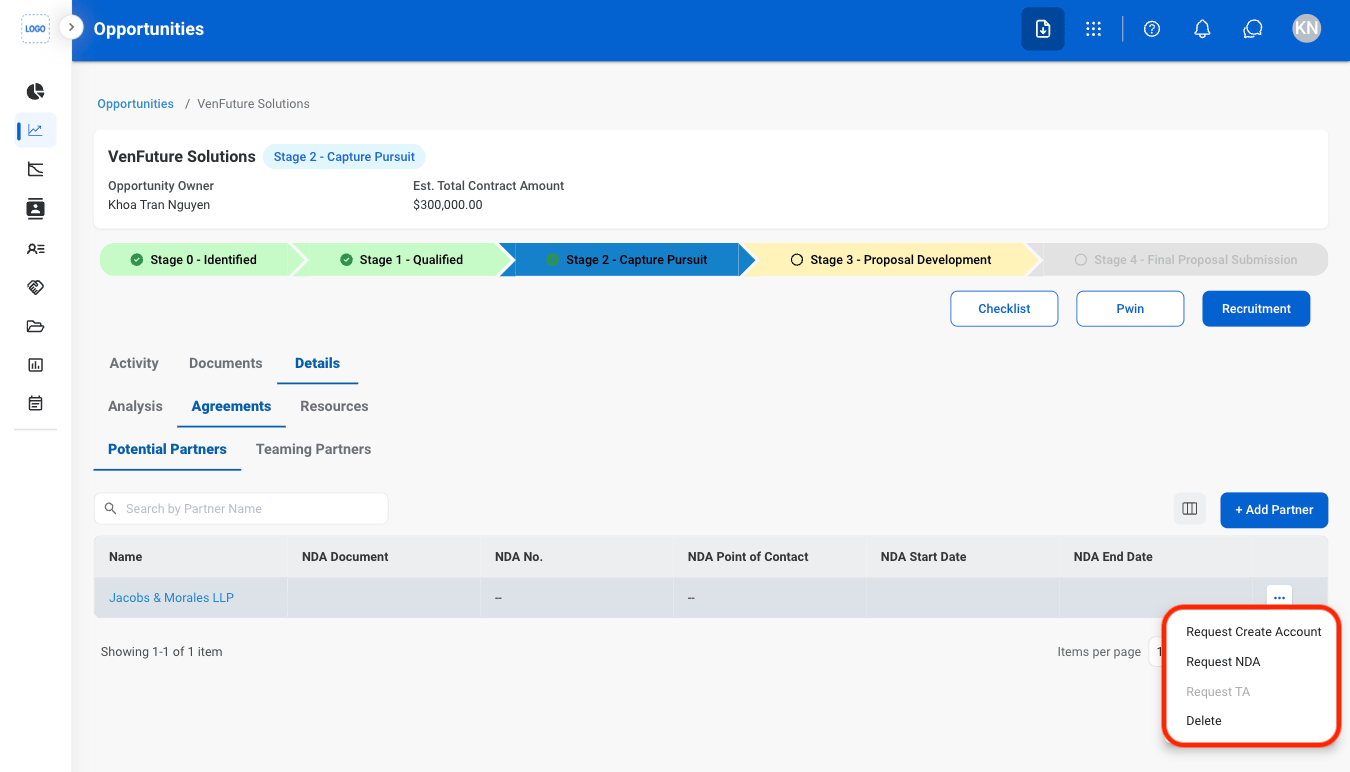Image resolution: width=1350 pixels, height=772 pixels.
Task: Open the contacts icon in left sidebar
Action: 35,209
